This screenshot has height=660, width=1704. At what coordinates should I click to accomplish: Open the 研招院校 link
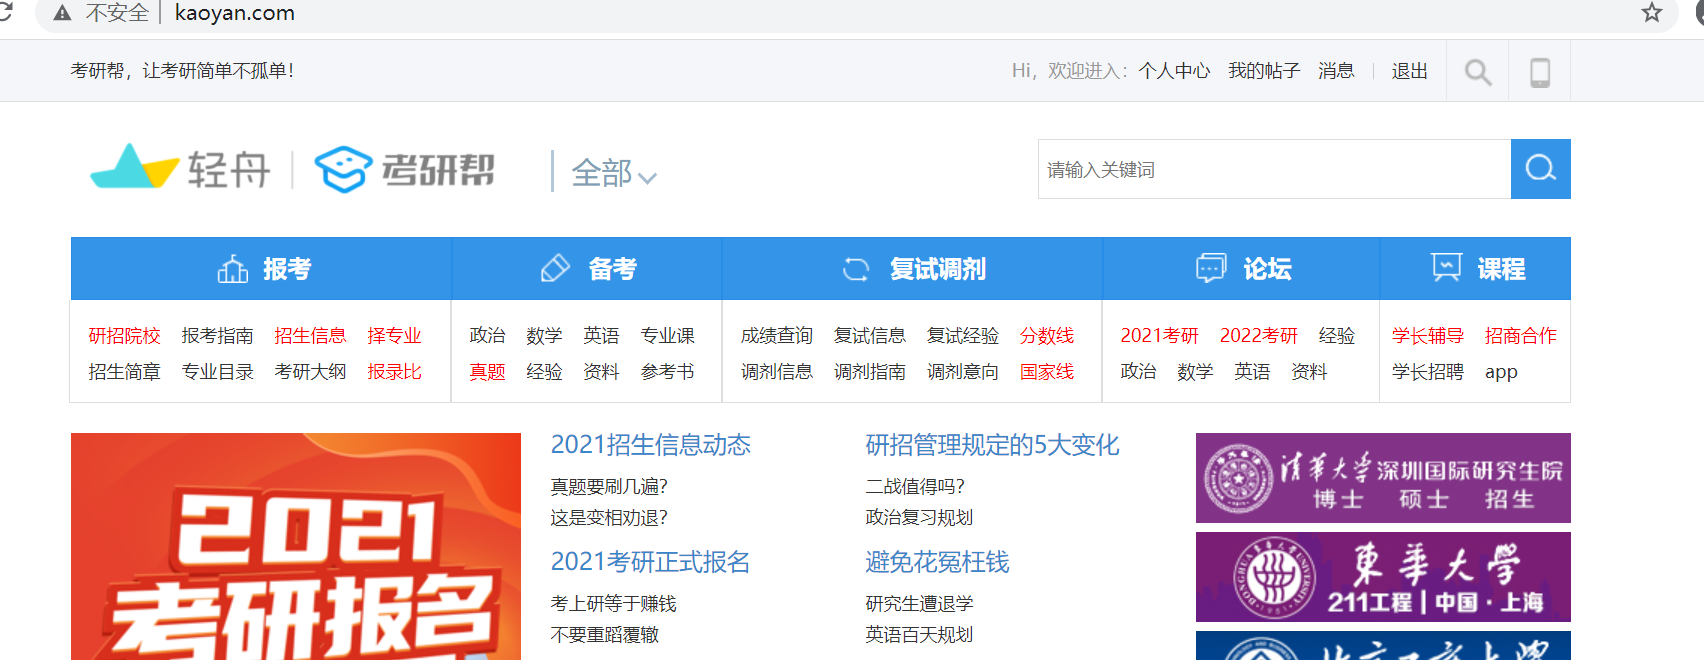coord(124,336)
